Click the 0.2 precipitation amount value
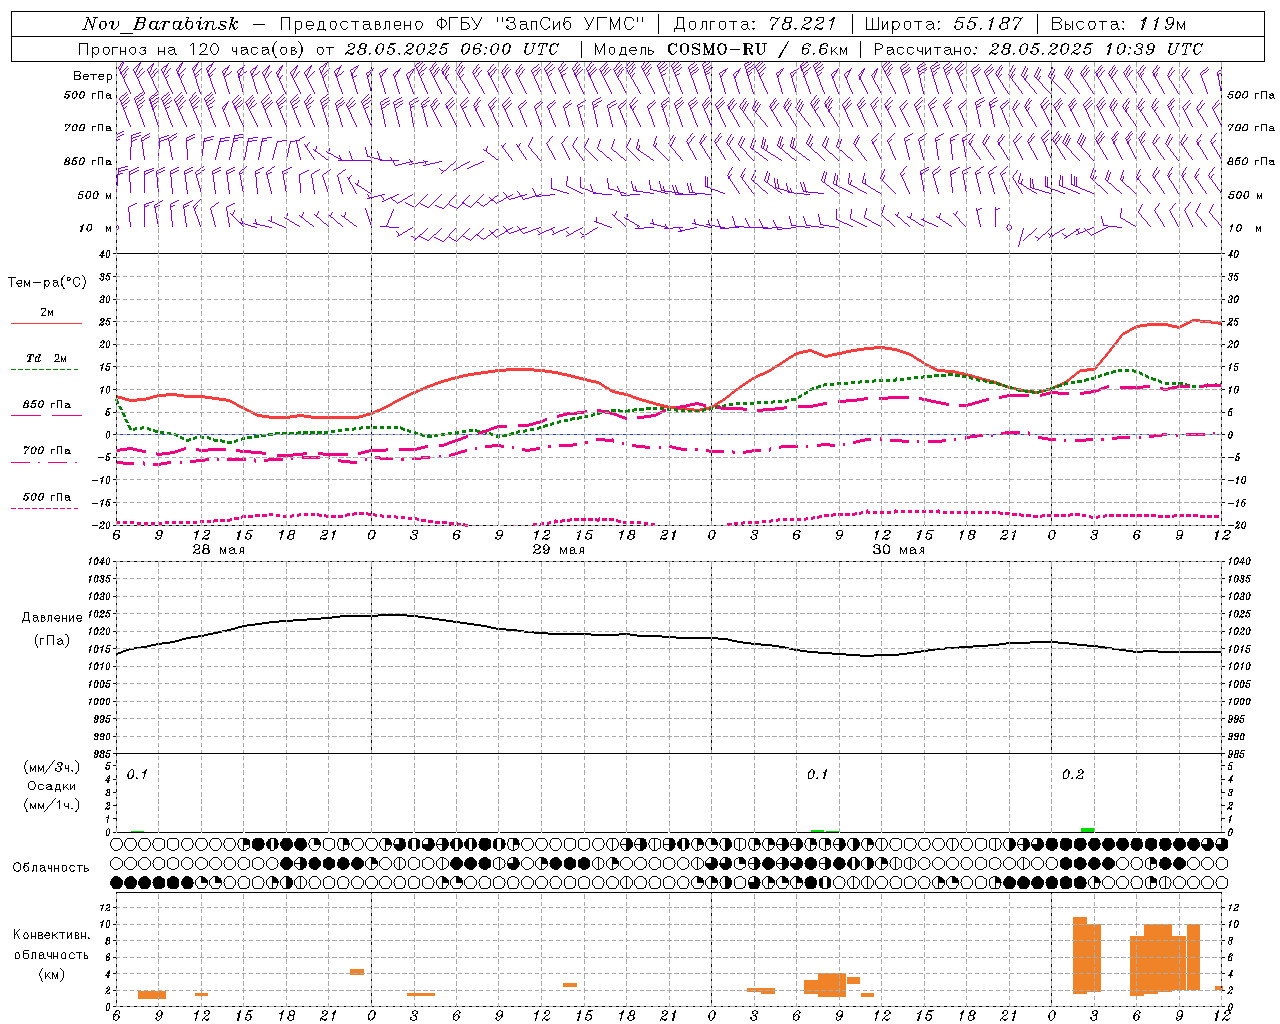The width and height of the screenshot is (1280, 1024). (x=1073, y=775)
